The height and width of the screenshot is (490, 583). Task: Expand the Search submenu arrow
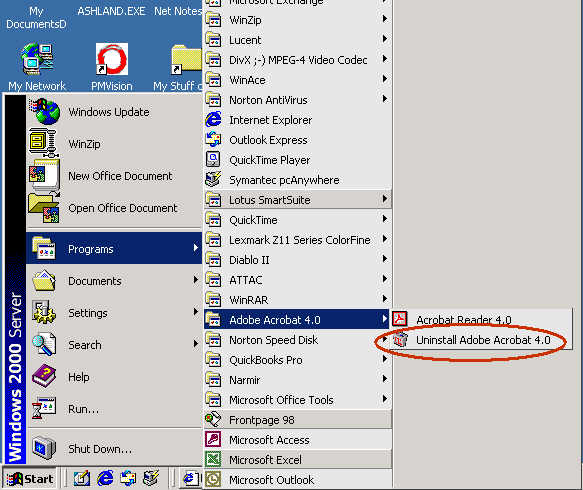196,344
